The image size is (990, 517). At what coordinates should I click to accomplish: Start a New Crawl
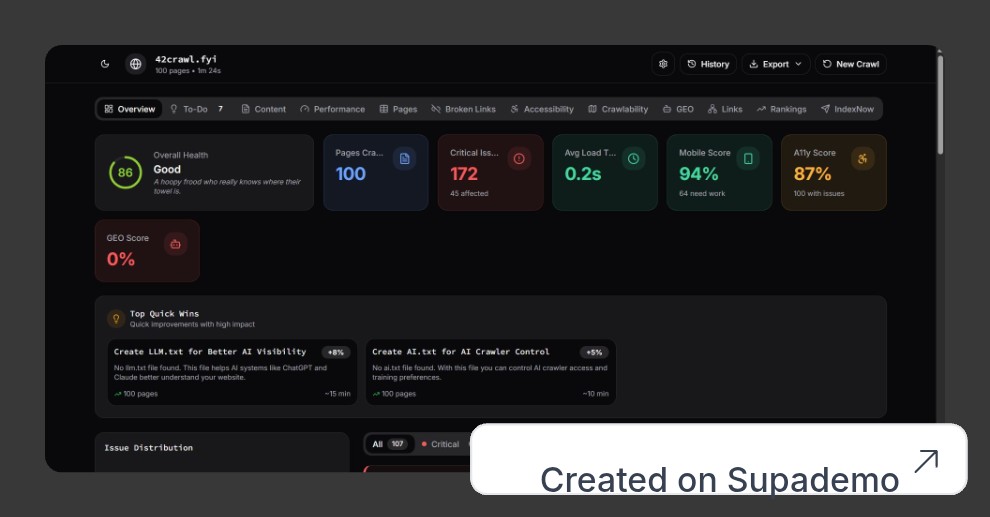850,64
